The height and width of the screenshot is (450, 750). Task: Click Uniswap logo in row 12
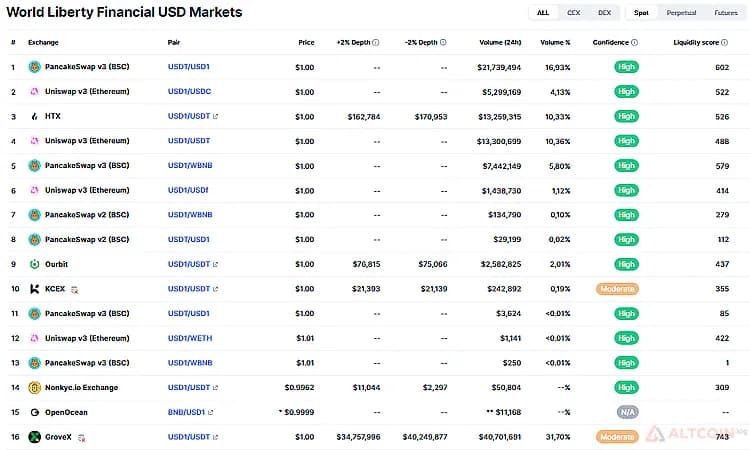tap(34, 338)
